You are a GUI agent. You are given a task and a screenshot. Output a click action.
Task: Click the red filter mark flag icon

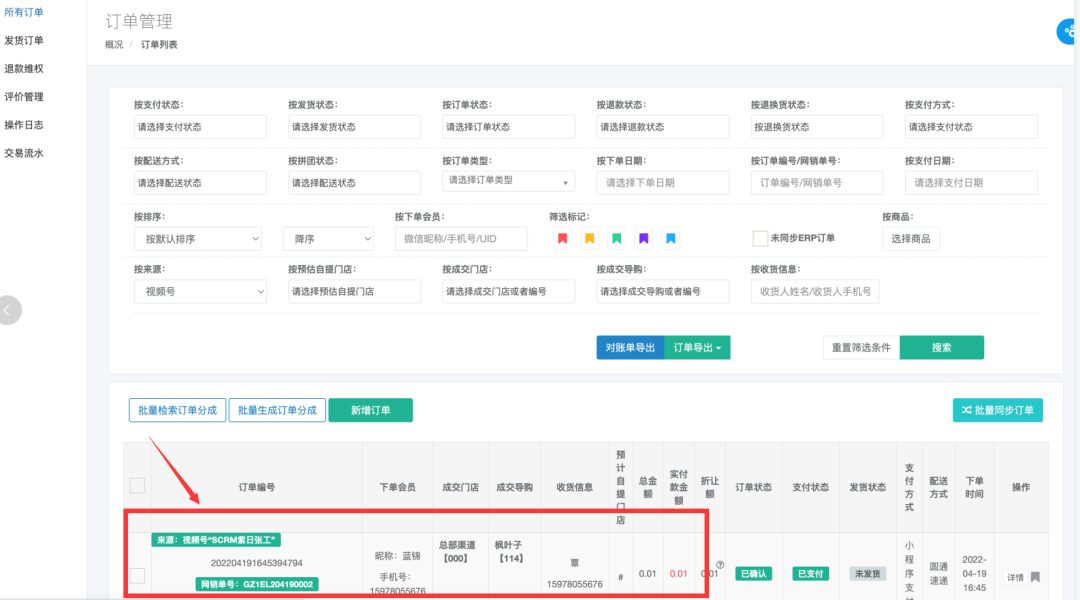565,238
